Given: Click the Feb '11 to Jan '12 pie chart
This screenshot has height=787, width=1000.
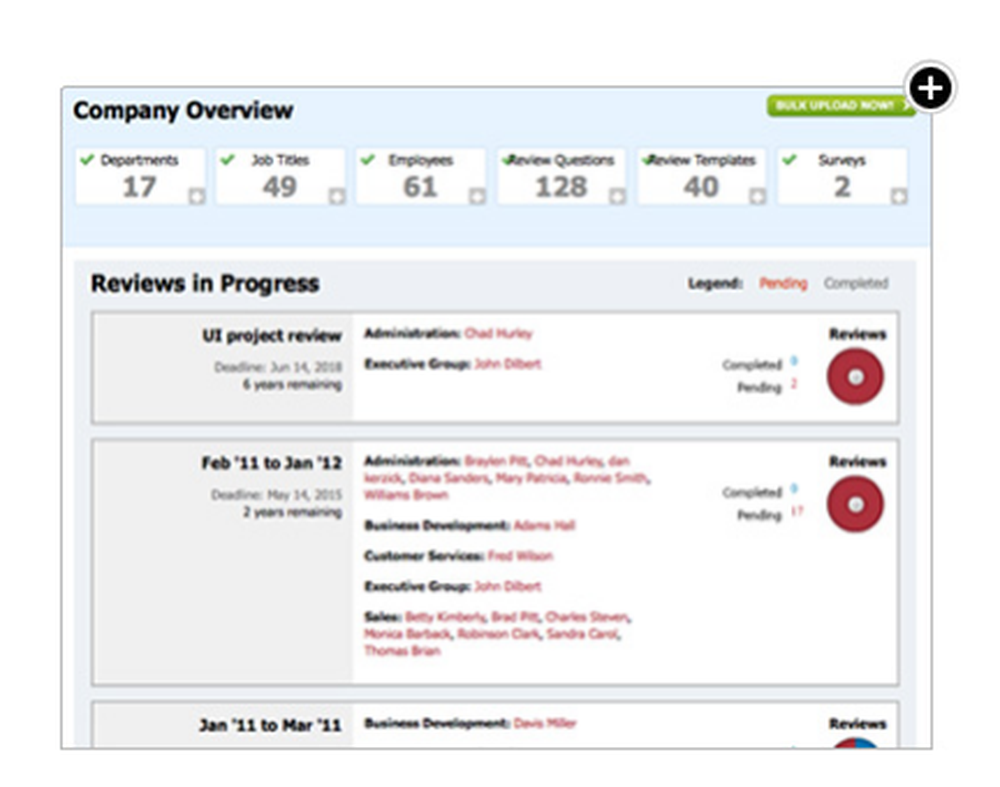Looking at the screenshot, I should pyautogui.click(x=855, y=504).
